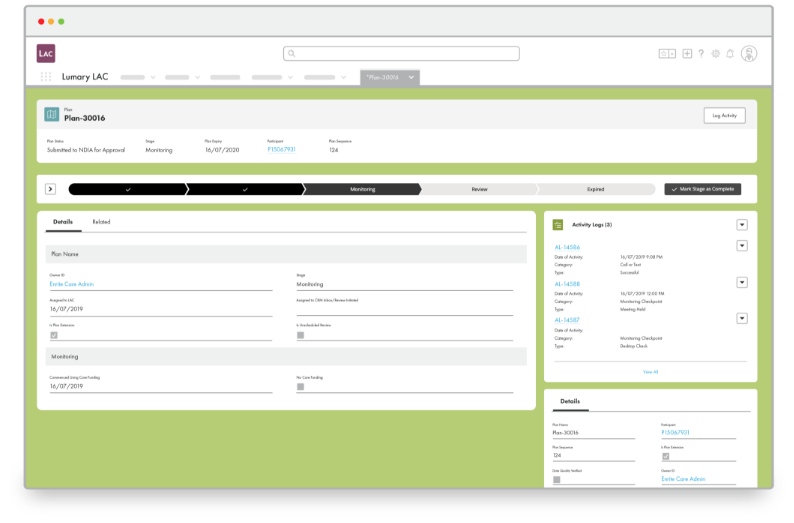Expand the stage path details arrow
The height and width of the screenshot is (523, 794).
[51, 189]
